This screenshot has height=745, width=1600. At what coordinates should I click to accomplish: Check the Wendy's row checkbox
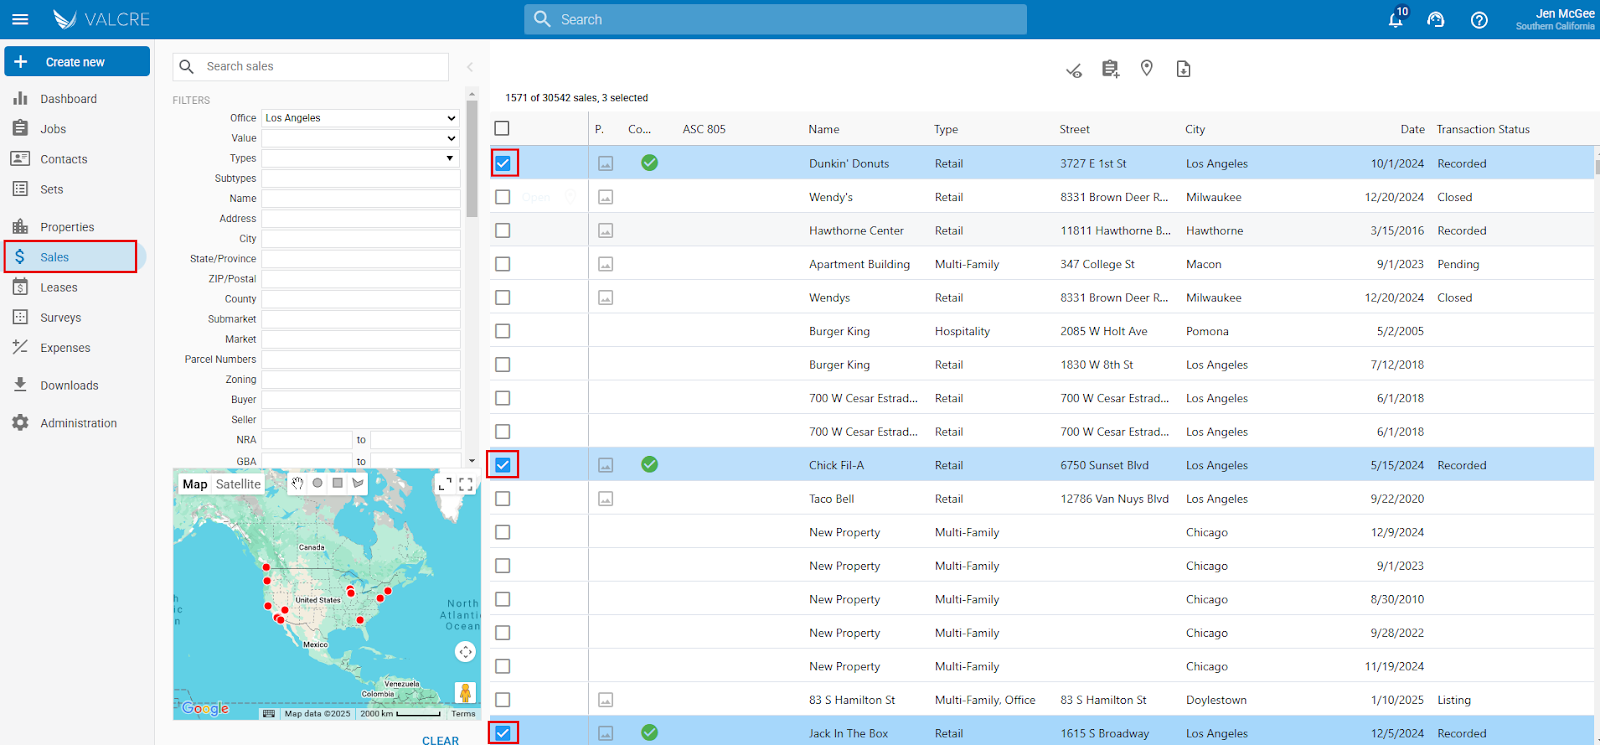[502, 197]
